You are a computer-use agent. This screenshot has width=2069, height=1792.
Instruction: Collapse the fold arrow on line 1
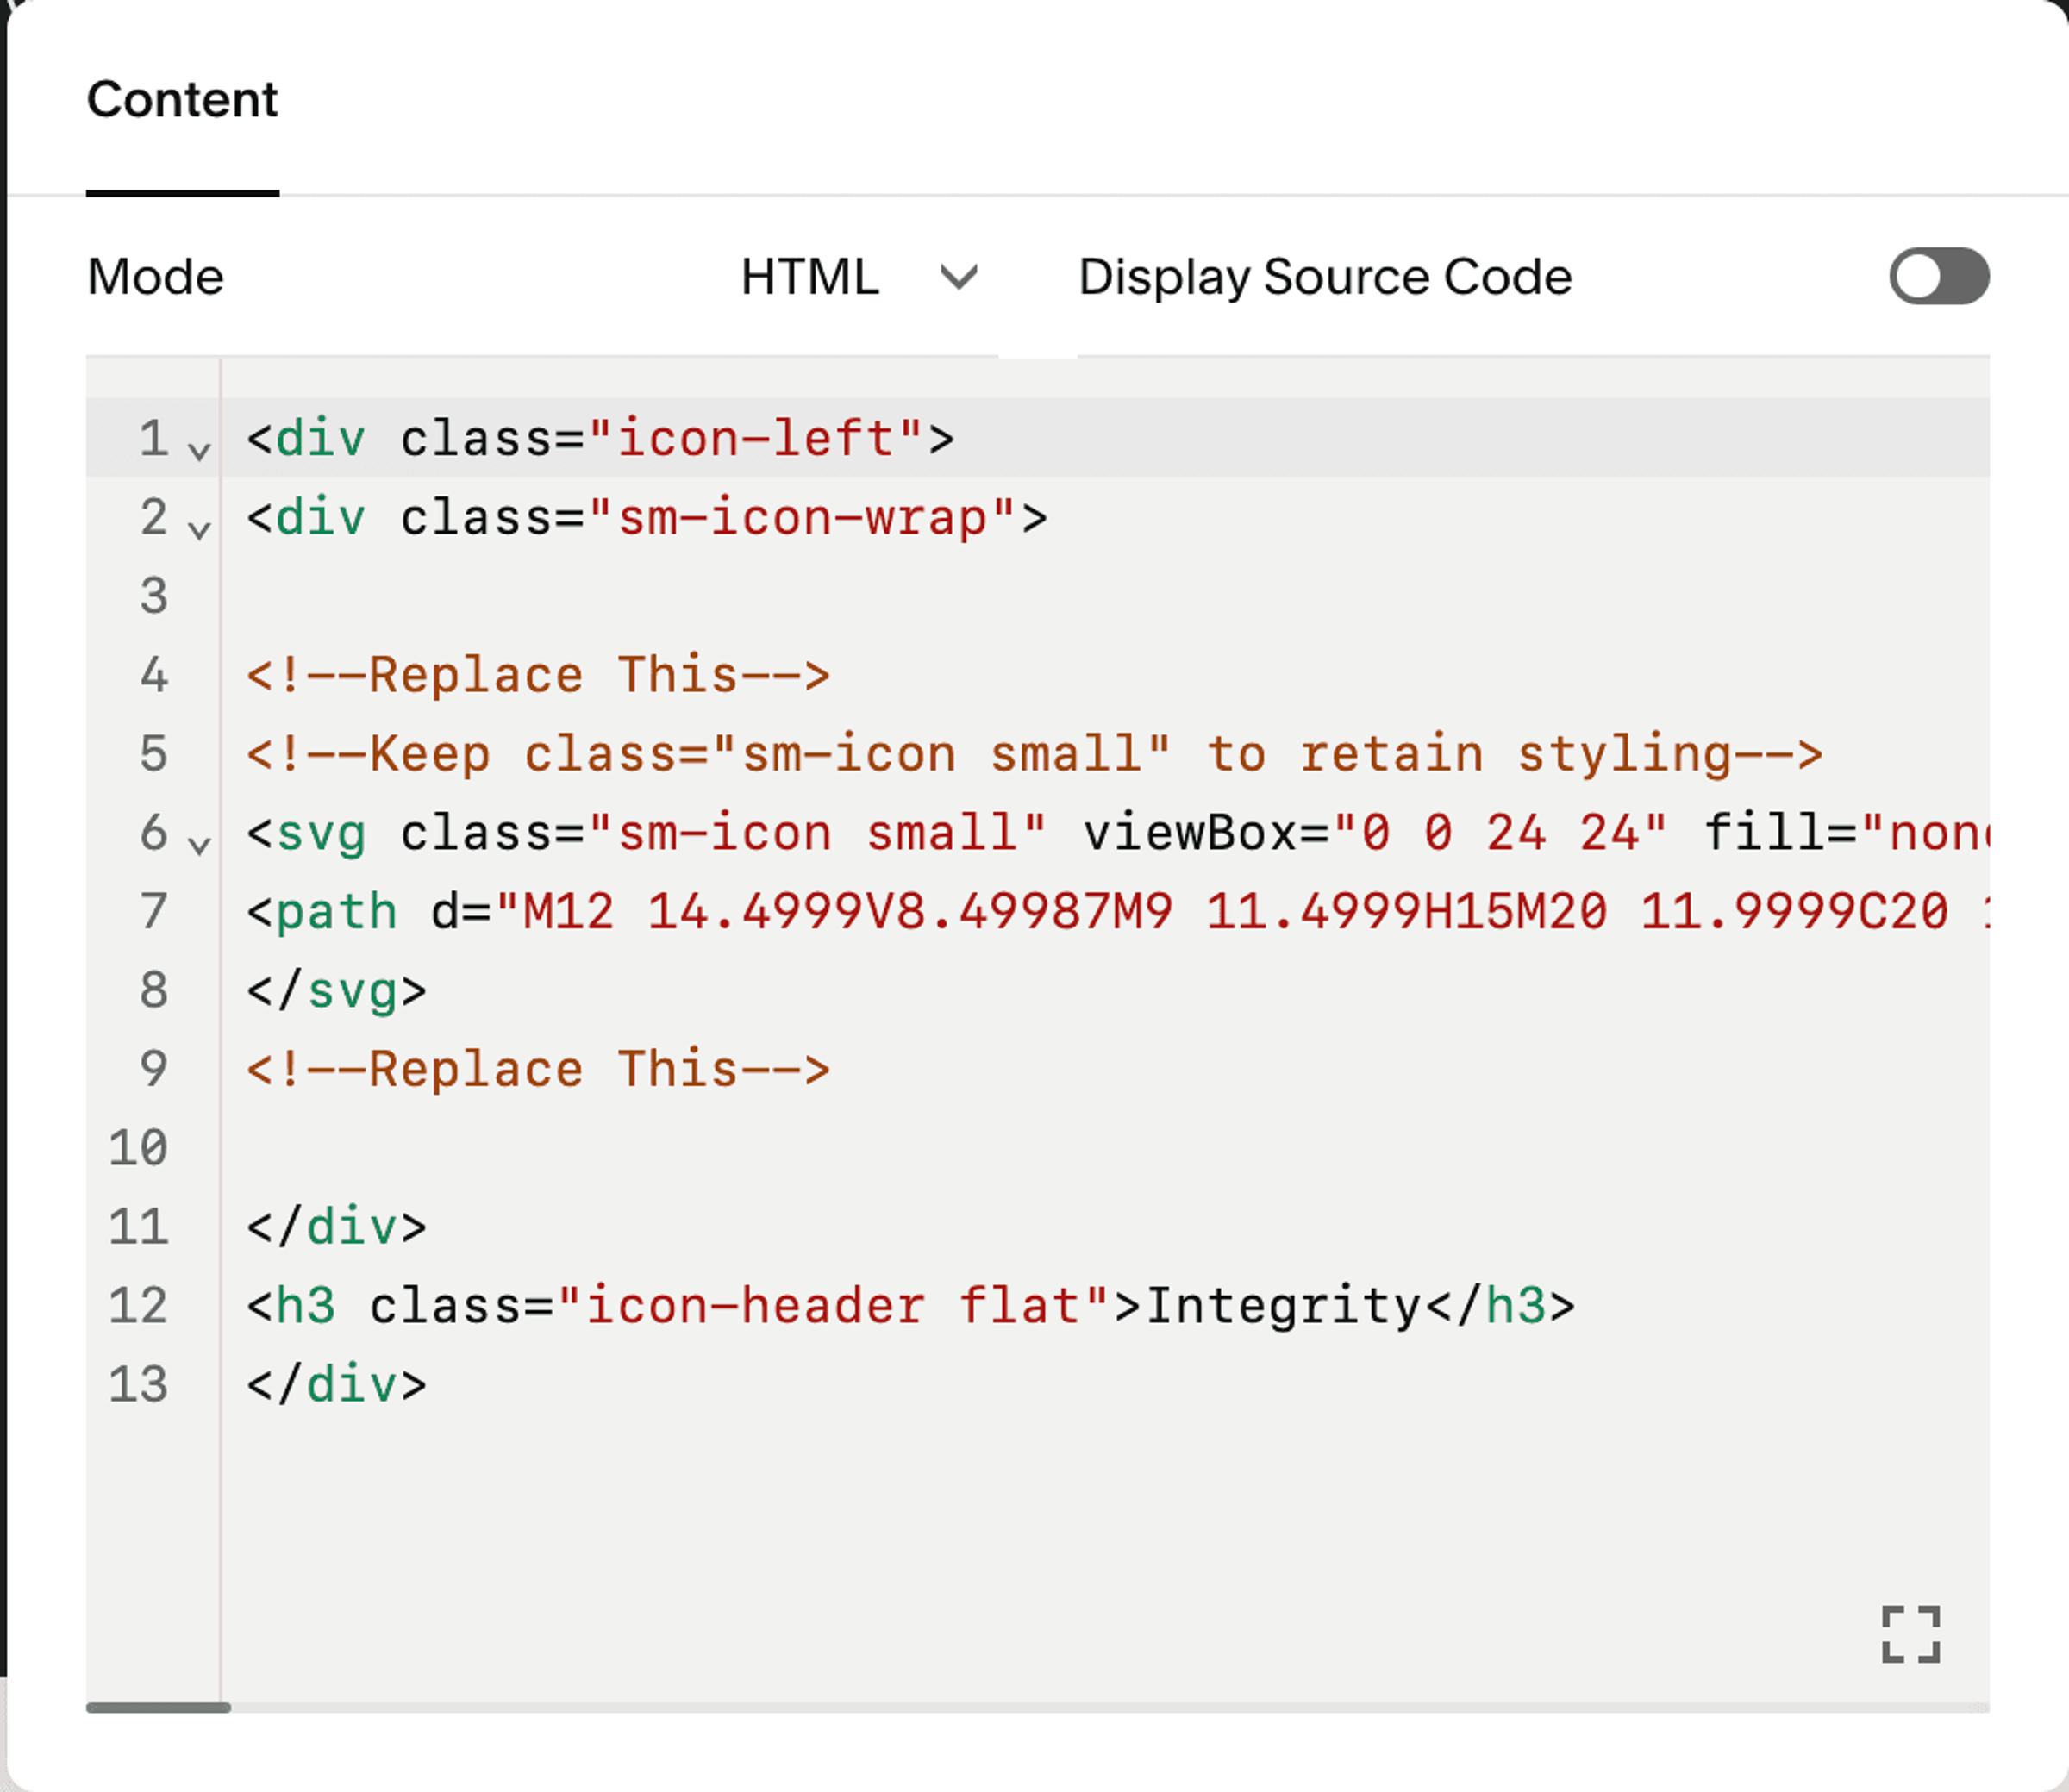click(200, 451)
